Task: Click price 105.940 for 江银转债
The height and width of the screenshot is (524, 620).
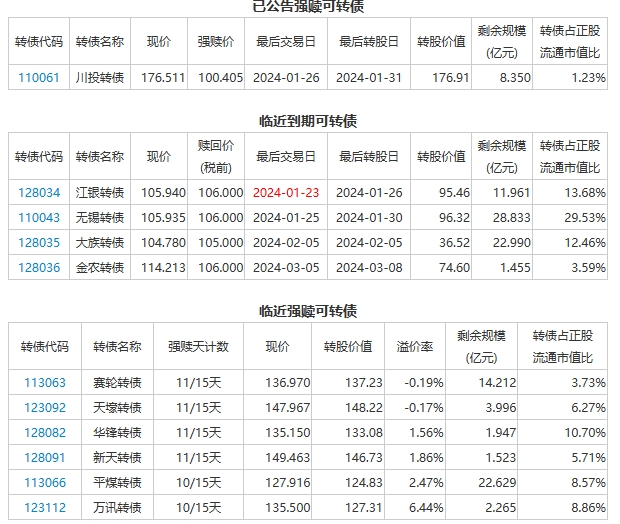Action: [163, 193]
